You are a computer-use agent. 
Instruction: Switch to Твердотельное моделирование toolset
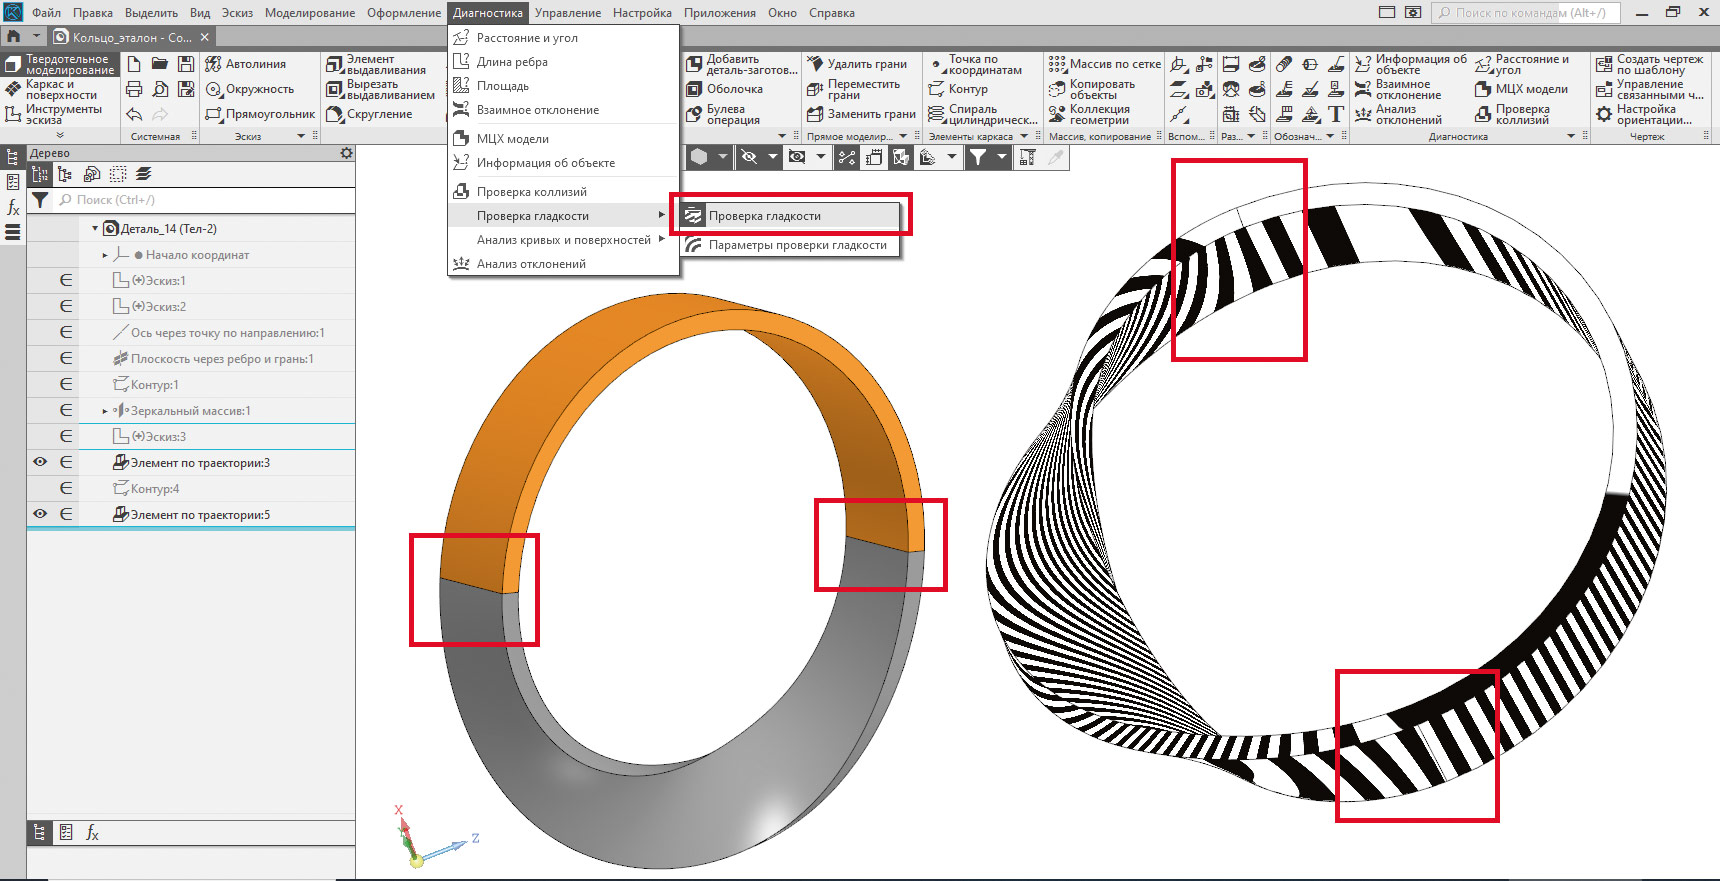pos(61,64)
